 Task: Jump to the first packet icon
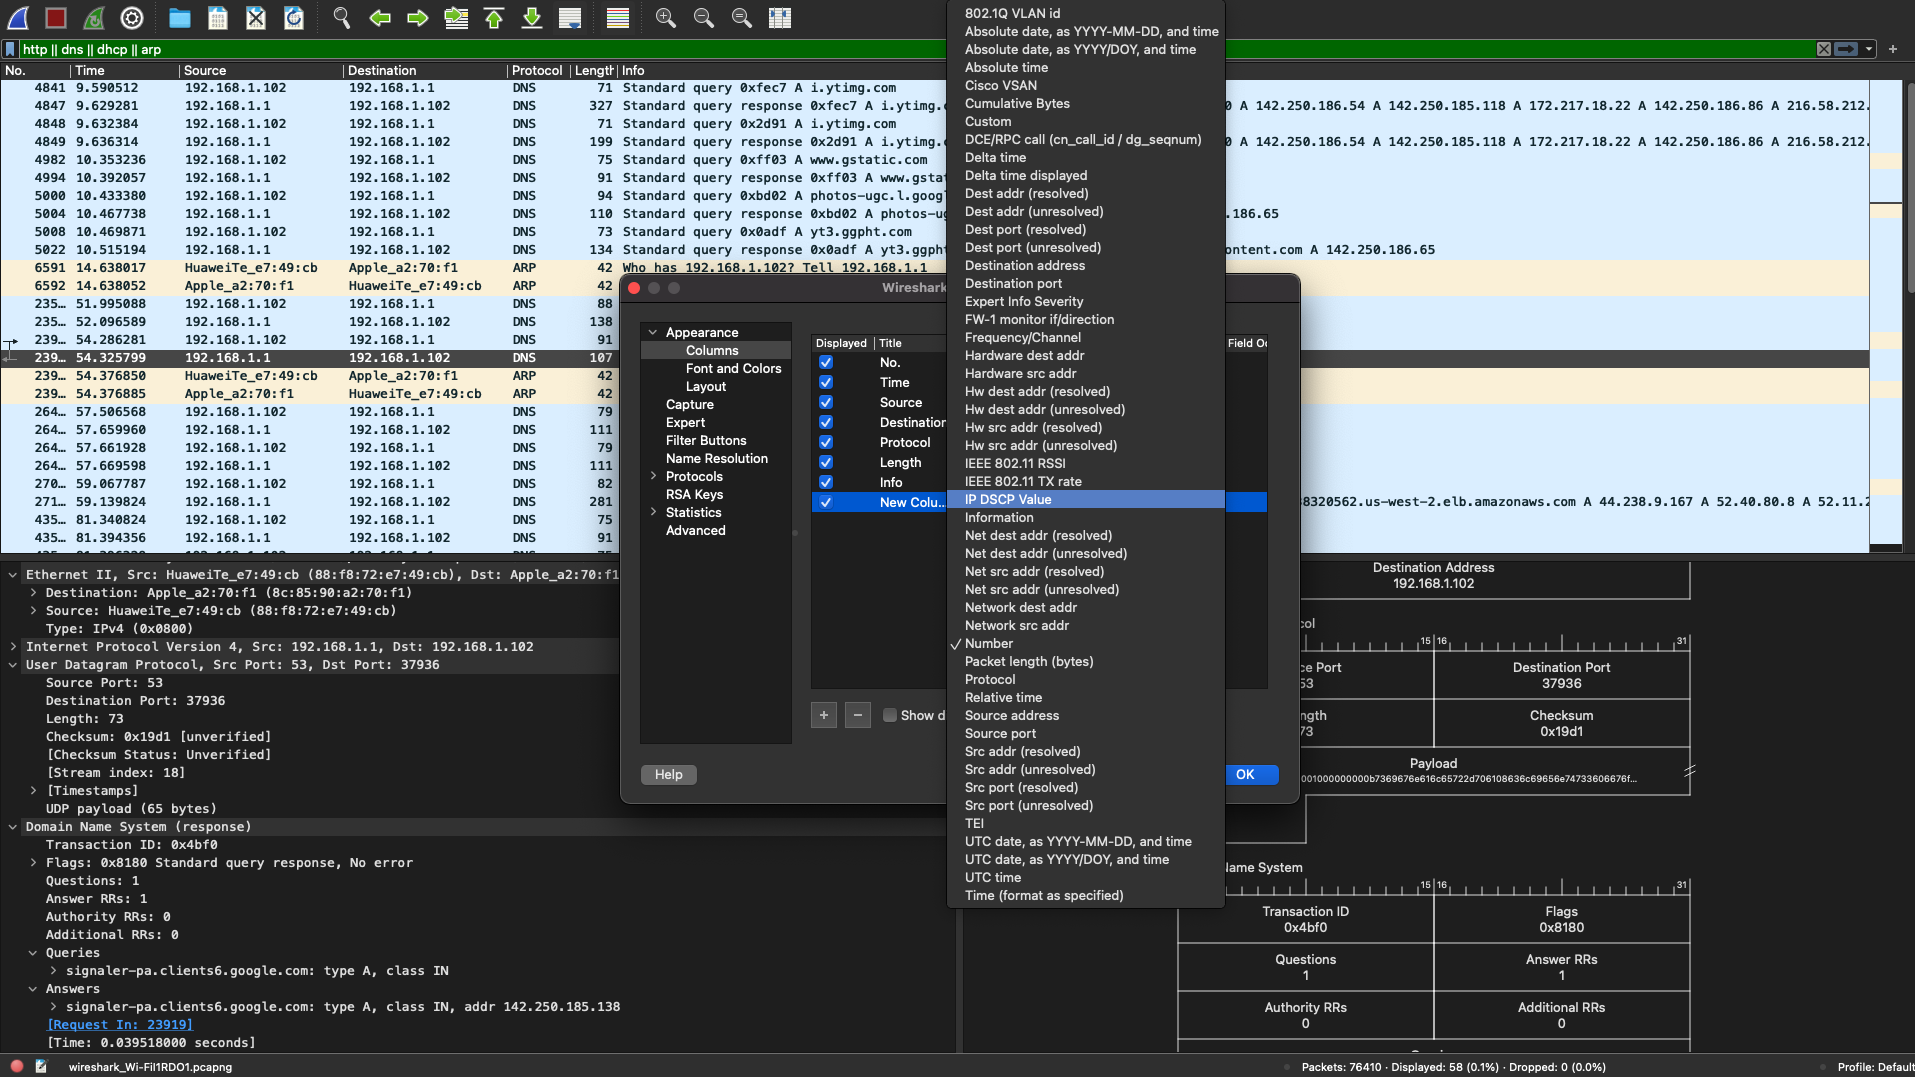494,18
